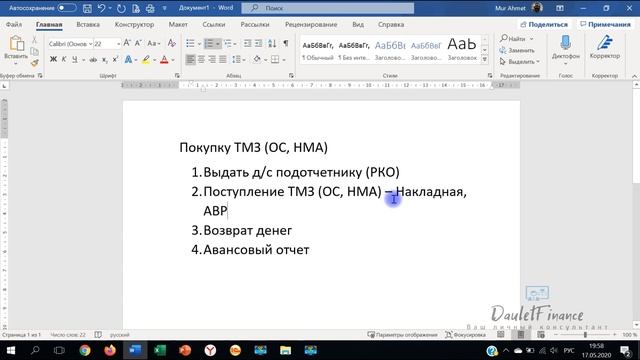Select the Format Painter brush icon

[35, 62]
